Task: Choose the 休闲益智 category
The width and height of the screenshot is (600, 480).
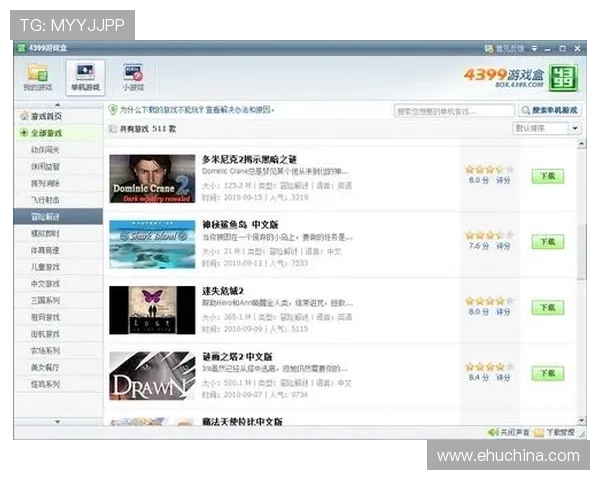Action: 58,167
